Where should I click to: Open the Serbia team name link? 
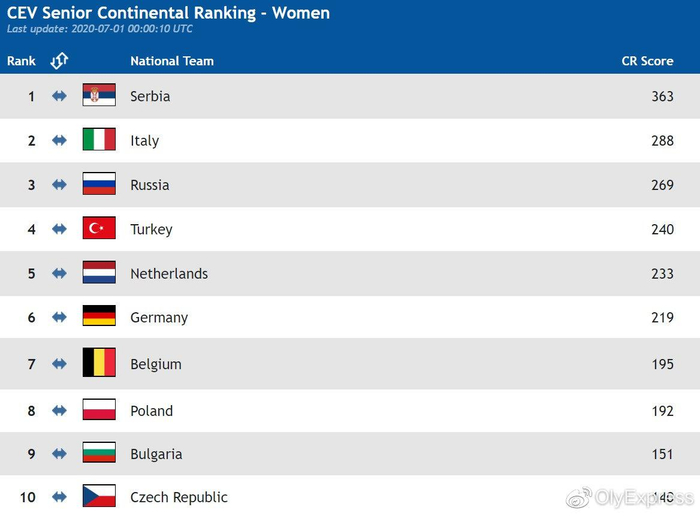coord(150,96)
